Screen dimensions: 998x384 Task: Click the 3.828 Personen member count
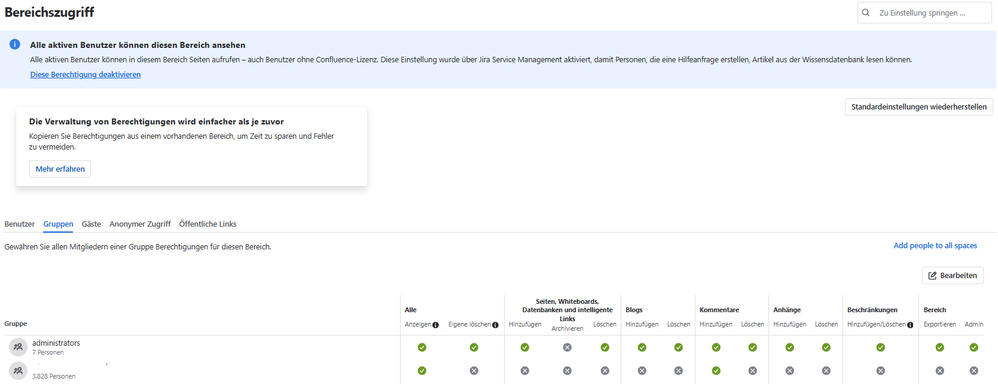point(53,376)
